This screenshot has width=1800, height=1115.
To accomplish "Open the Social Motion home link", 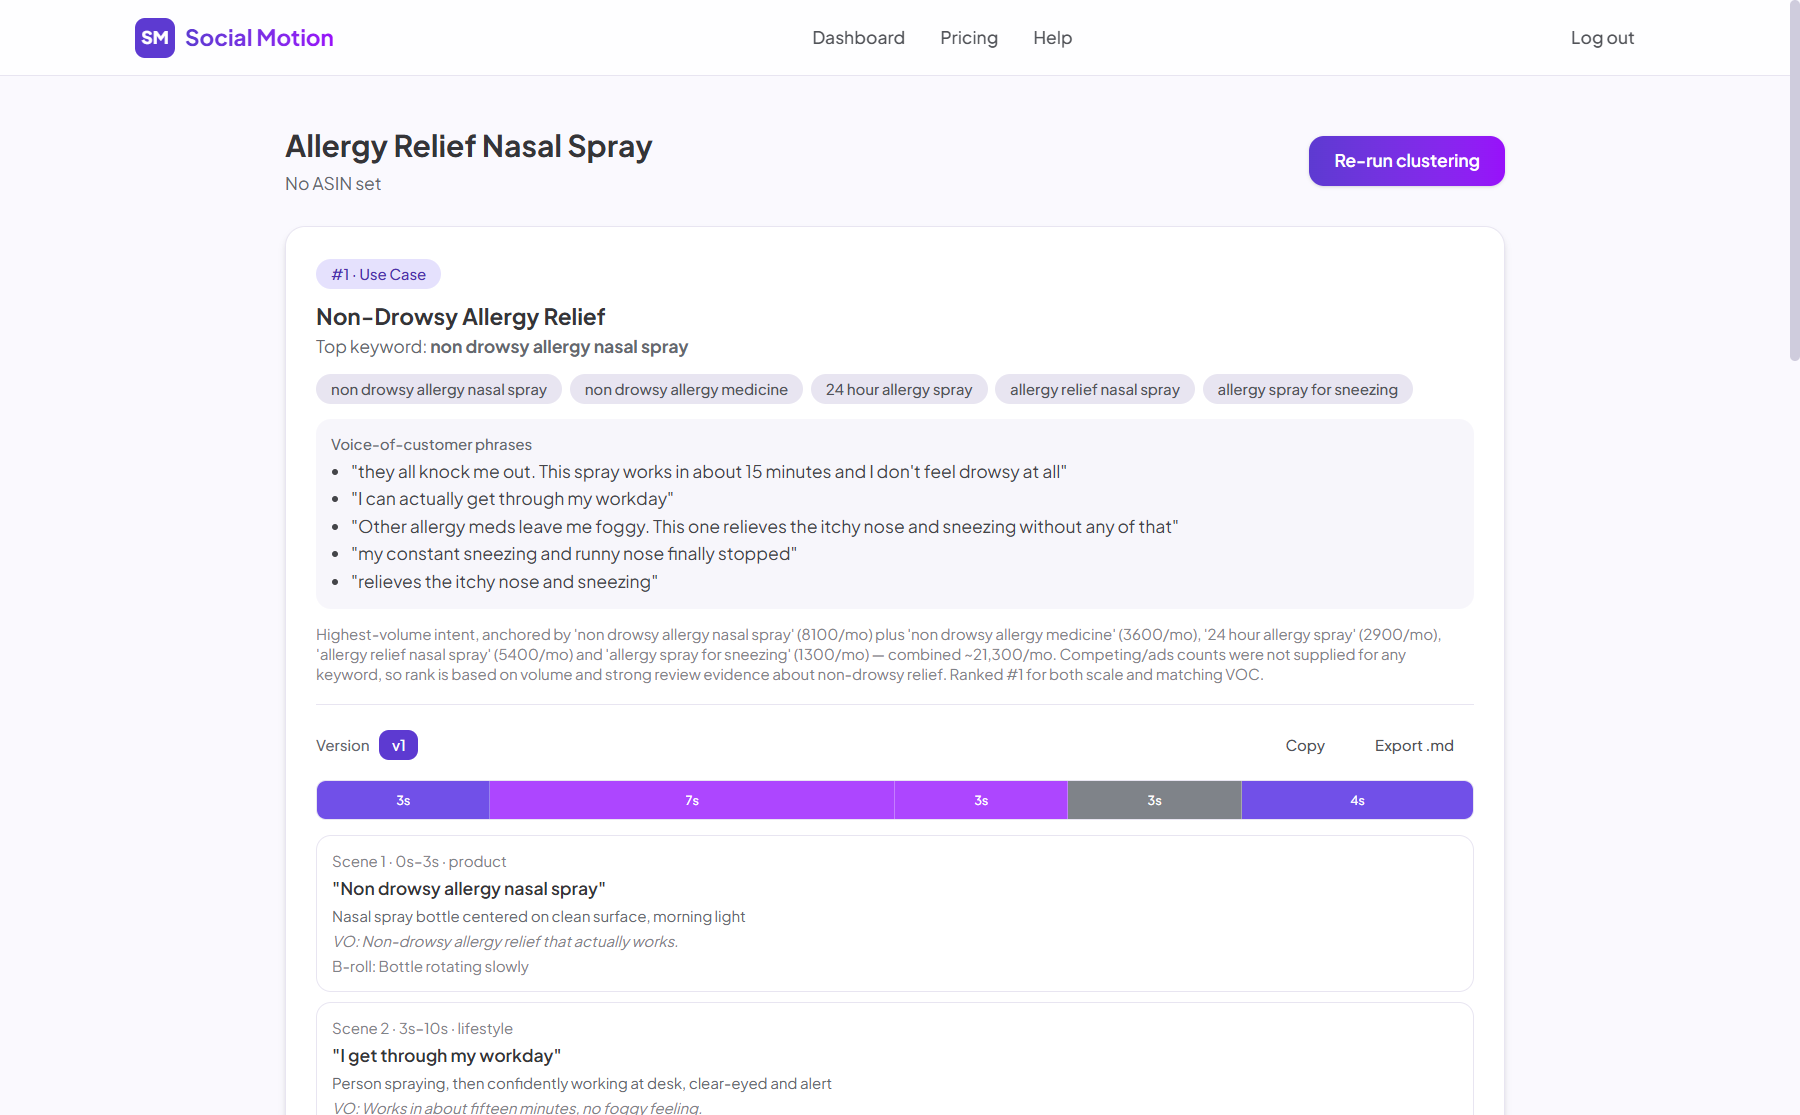I will [x=234, y=38].
